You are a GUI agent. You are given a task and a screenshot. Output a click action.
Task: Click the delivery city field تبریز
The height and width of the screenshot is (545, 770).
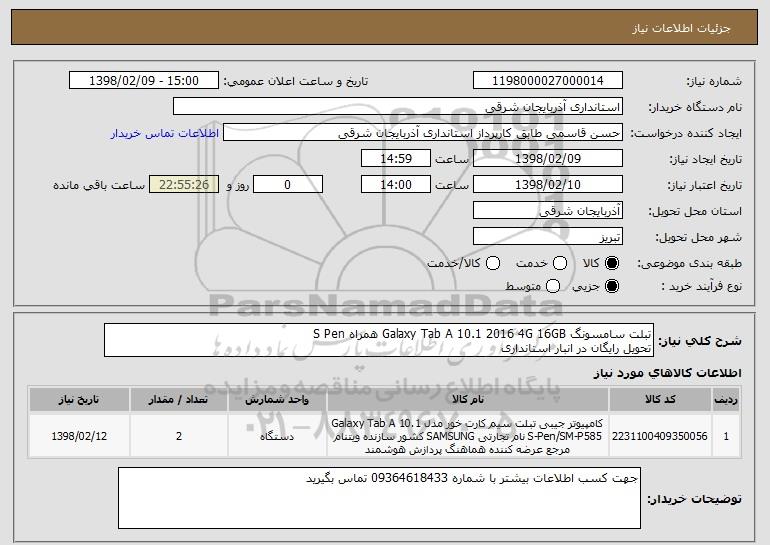click(x=548, y=237)
